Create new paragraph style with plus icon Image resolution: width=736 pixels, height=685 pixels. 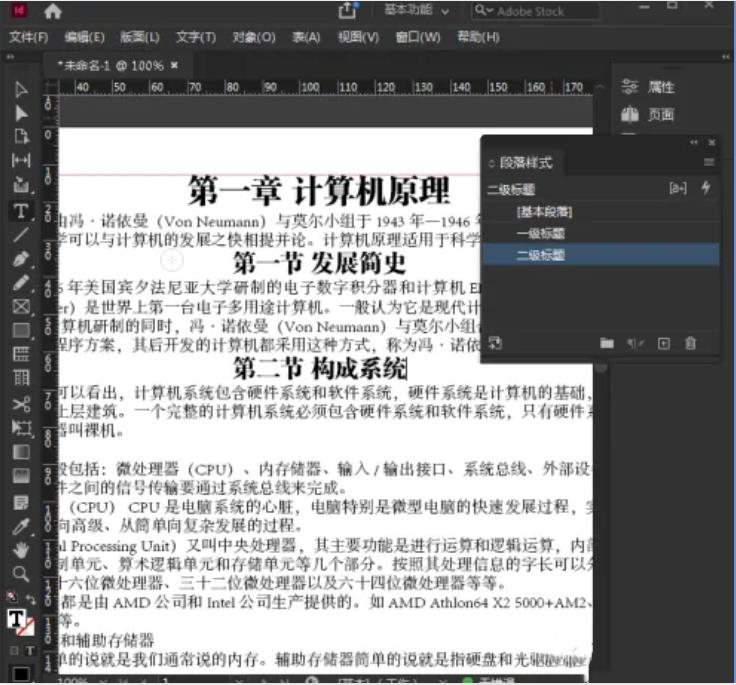coord(663,343)
